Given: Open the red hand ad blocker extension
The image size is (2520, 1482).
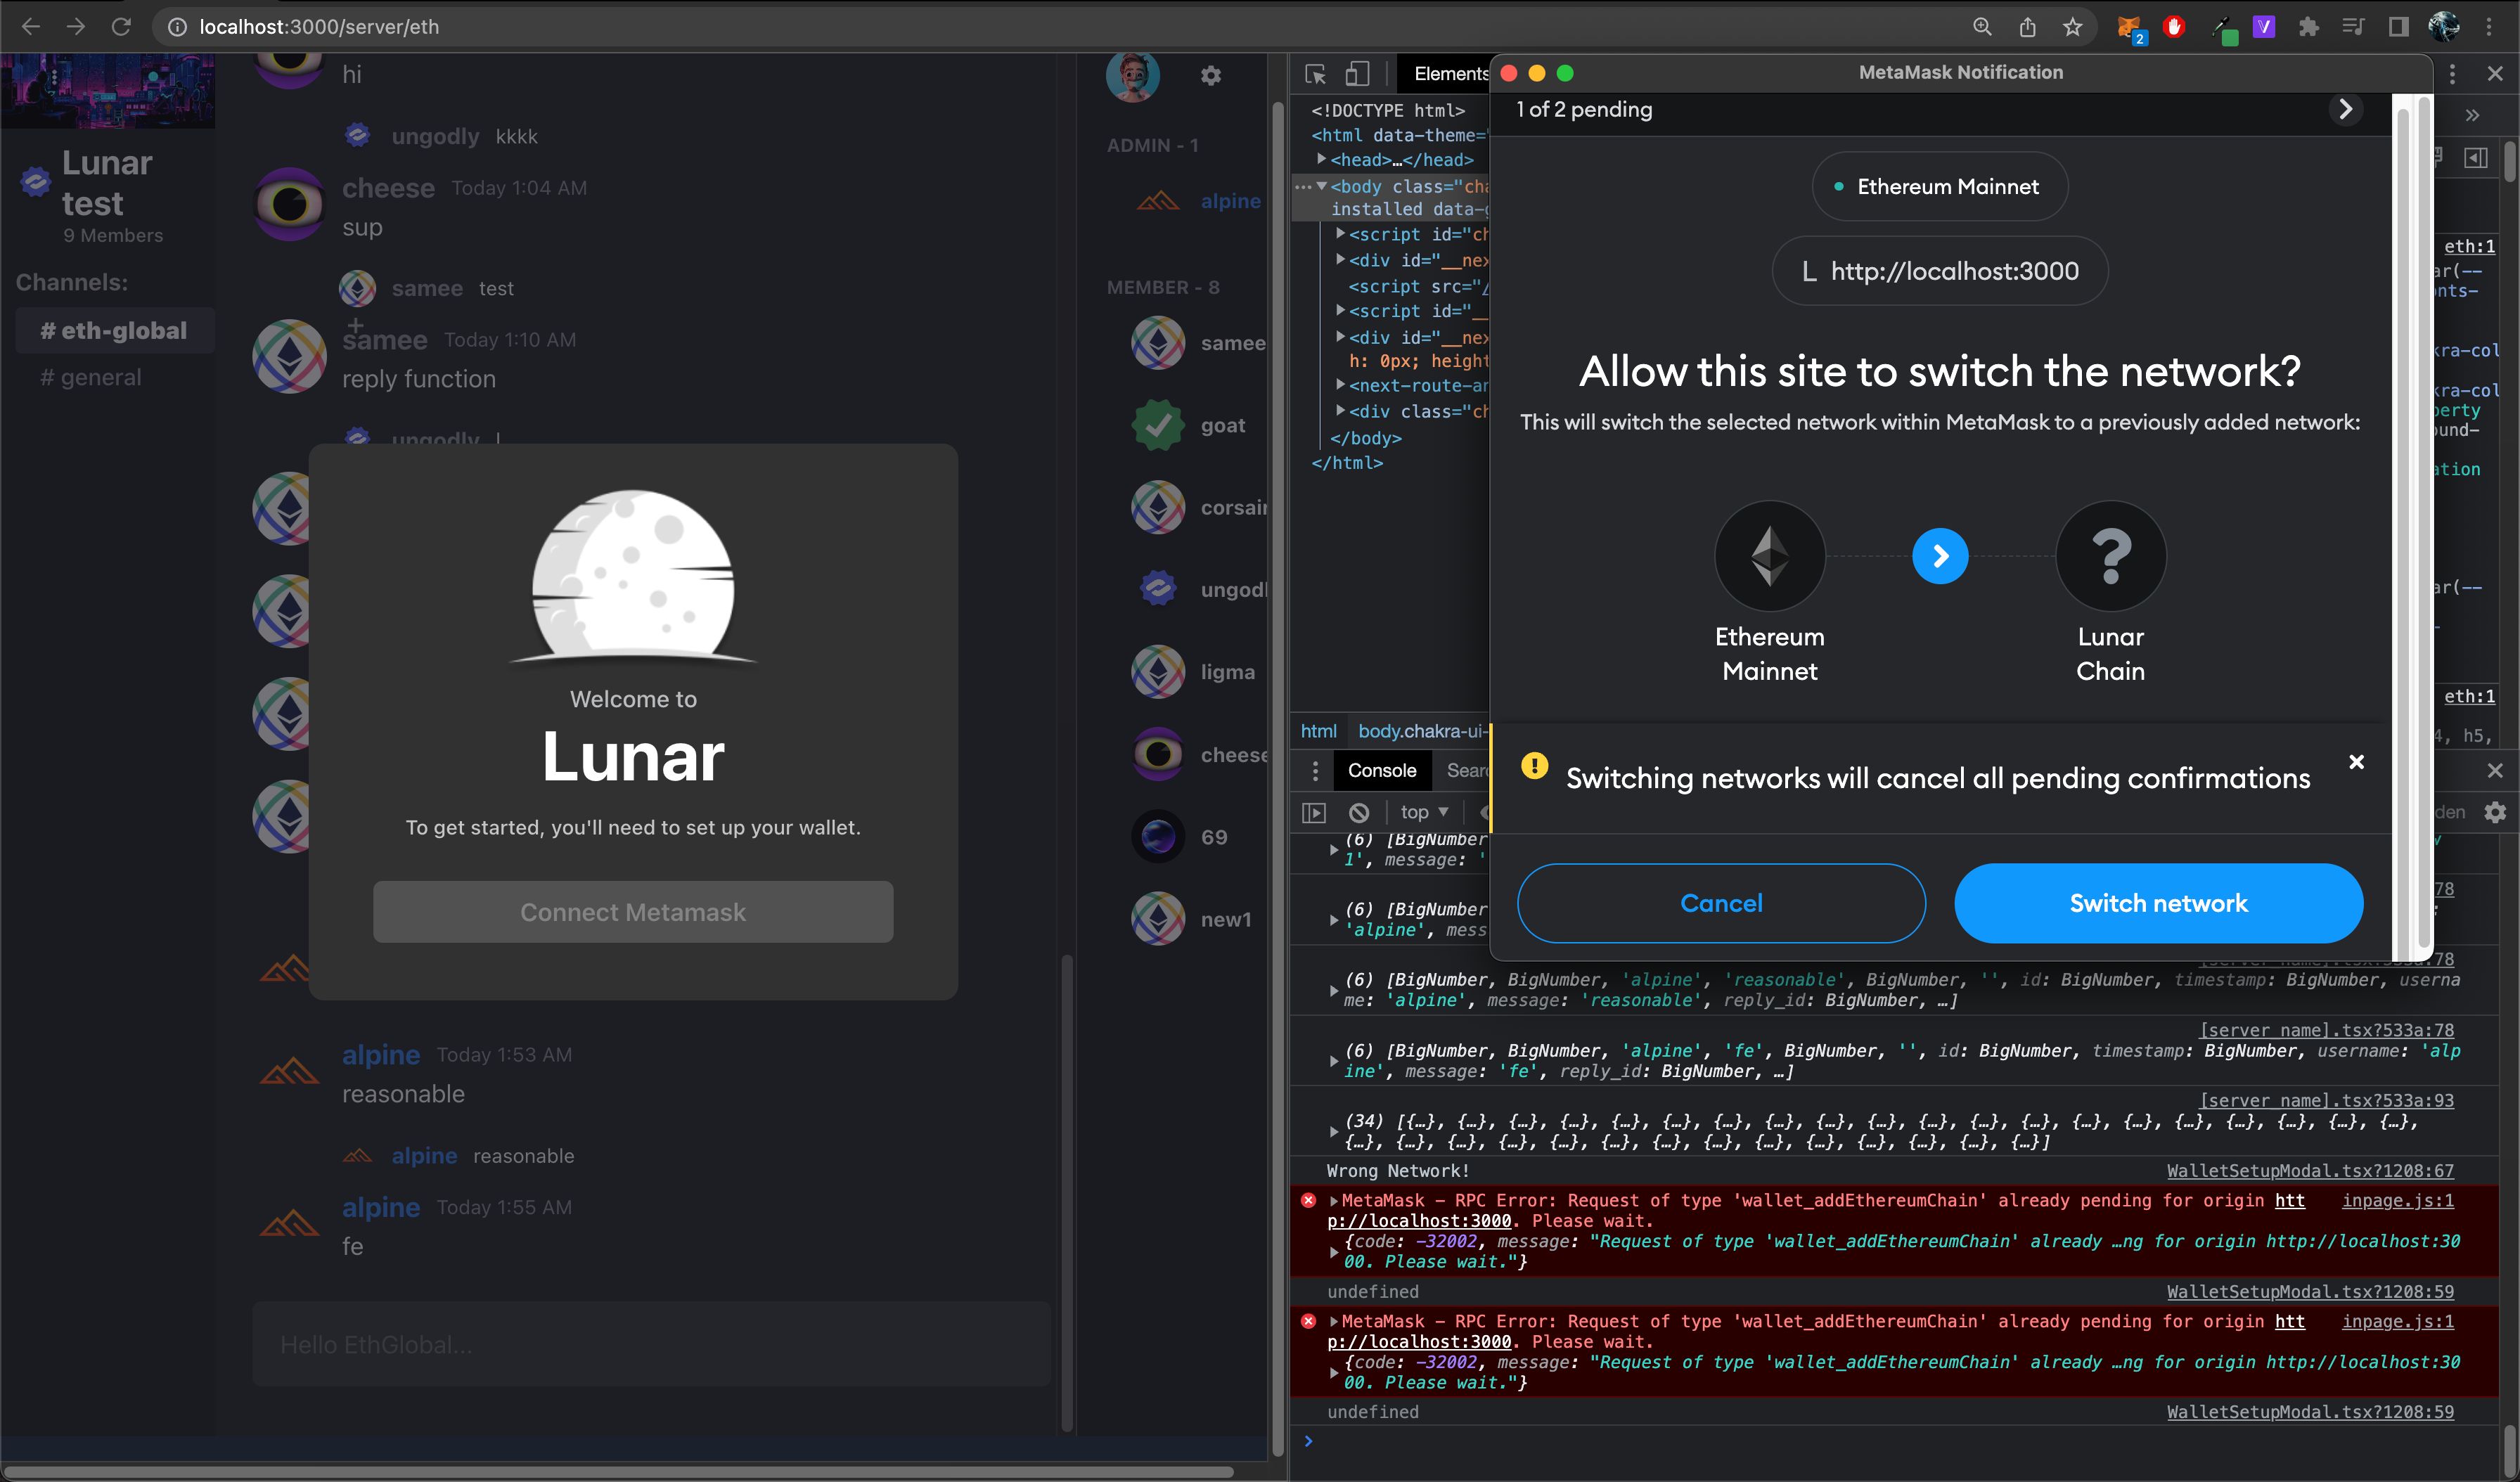Looking at the screenshot, I should (x=2174, y=27).
